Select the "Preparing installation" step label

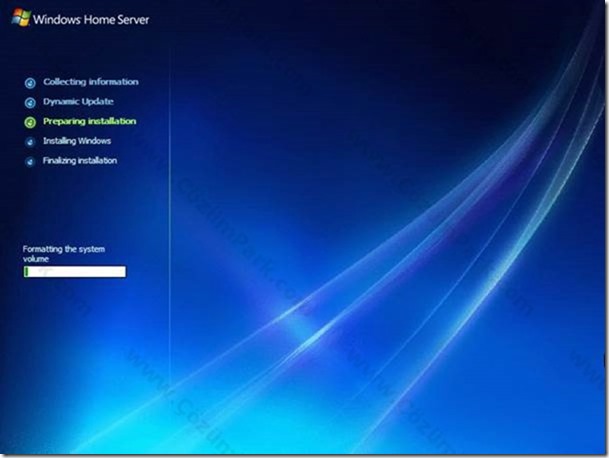point(90,122)
